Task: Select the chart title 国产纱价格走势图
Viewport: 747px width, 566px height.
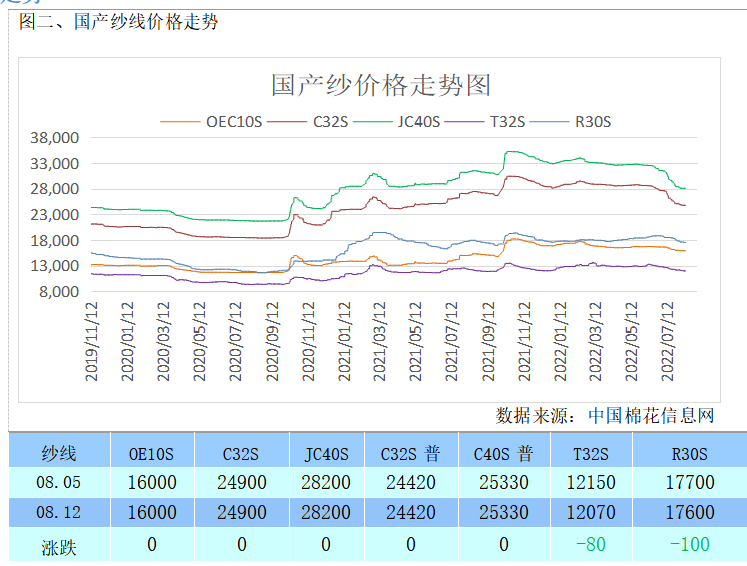Action: point(381,84)
